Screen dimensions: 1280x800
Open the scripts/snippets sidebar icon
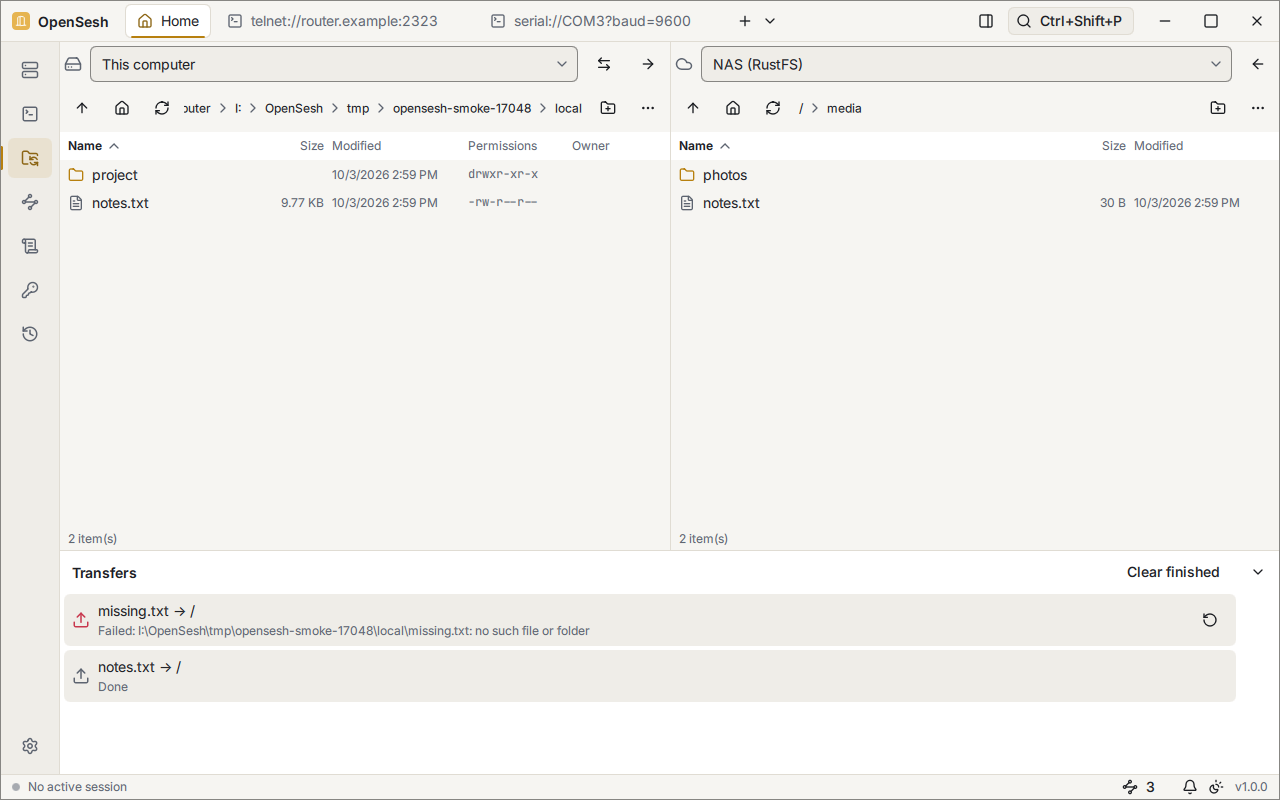[x=30, y=246]
